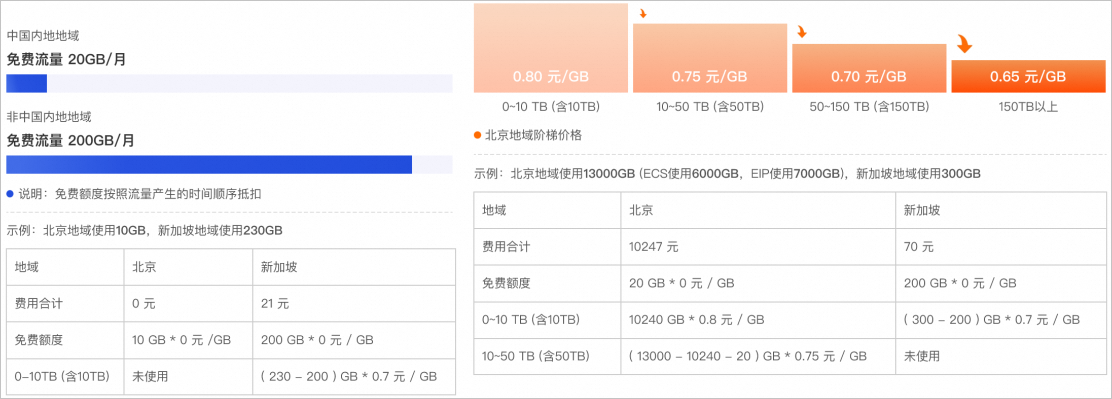This screenshot has width=1112, height=399.
Task: Click the 150TB以上 tier label
Action: coord(1028,107)
